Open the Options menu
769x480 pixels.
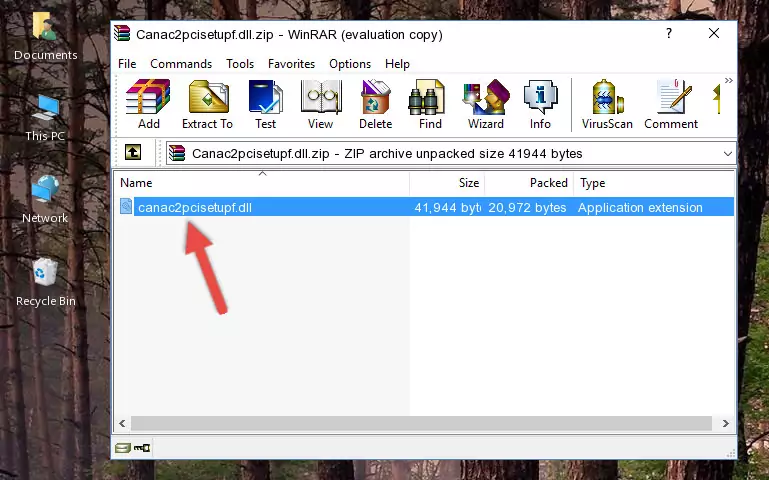click(350, 64)
